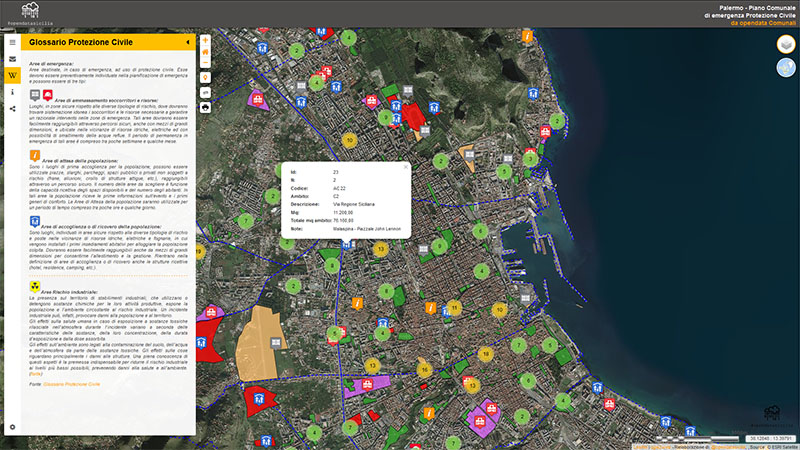Click the 'Aree di emergenza:' heading

pyautogui.click(x=51, y=64)
